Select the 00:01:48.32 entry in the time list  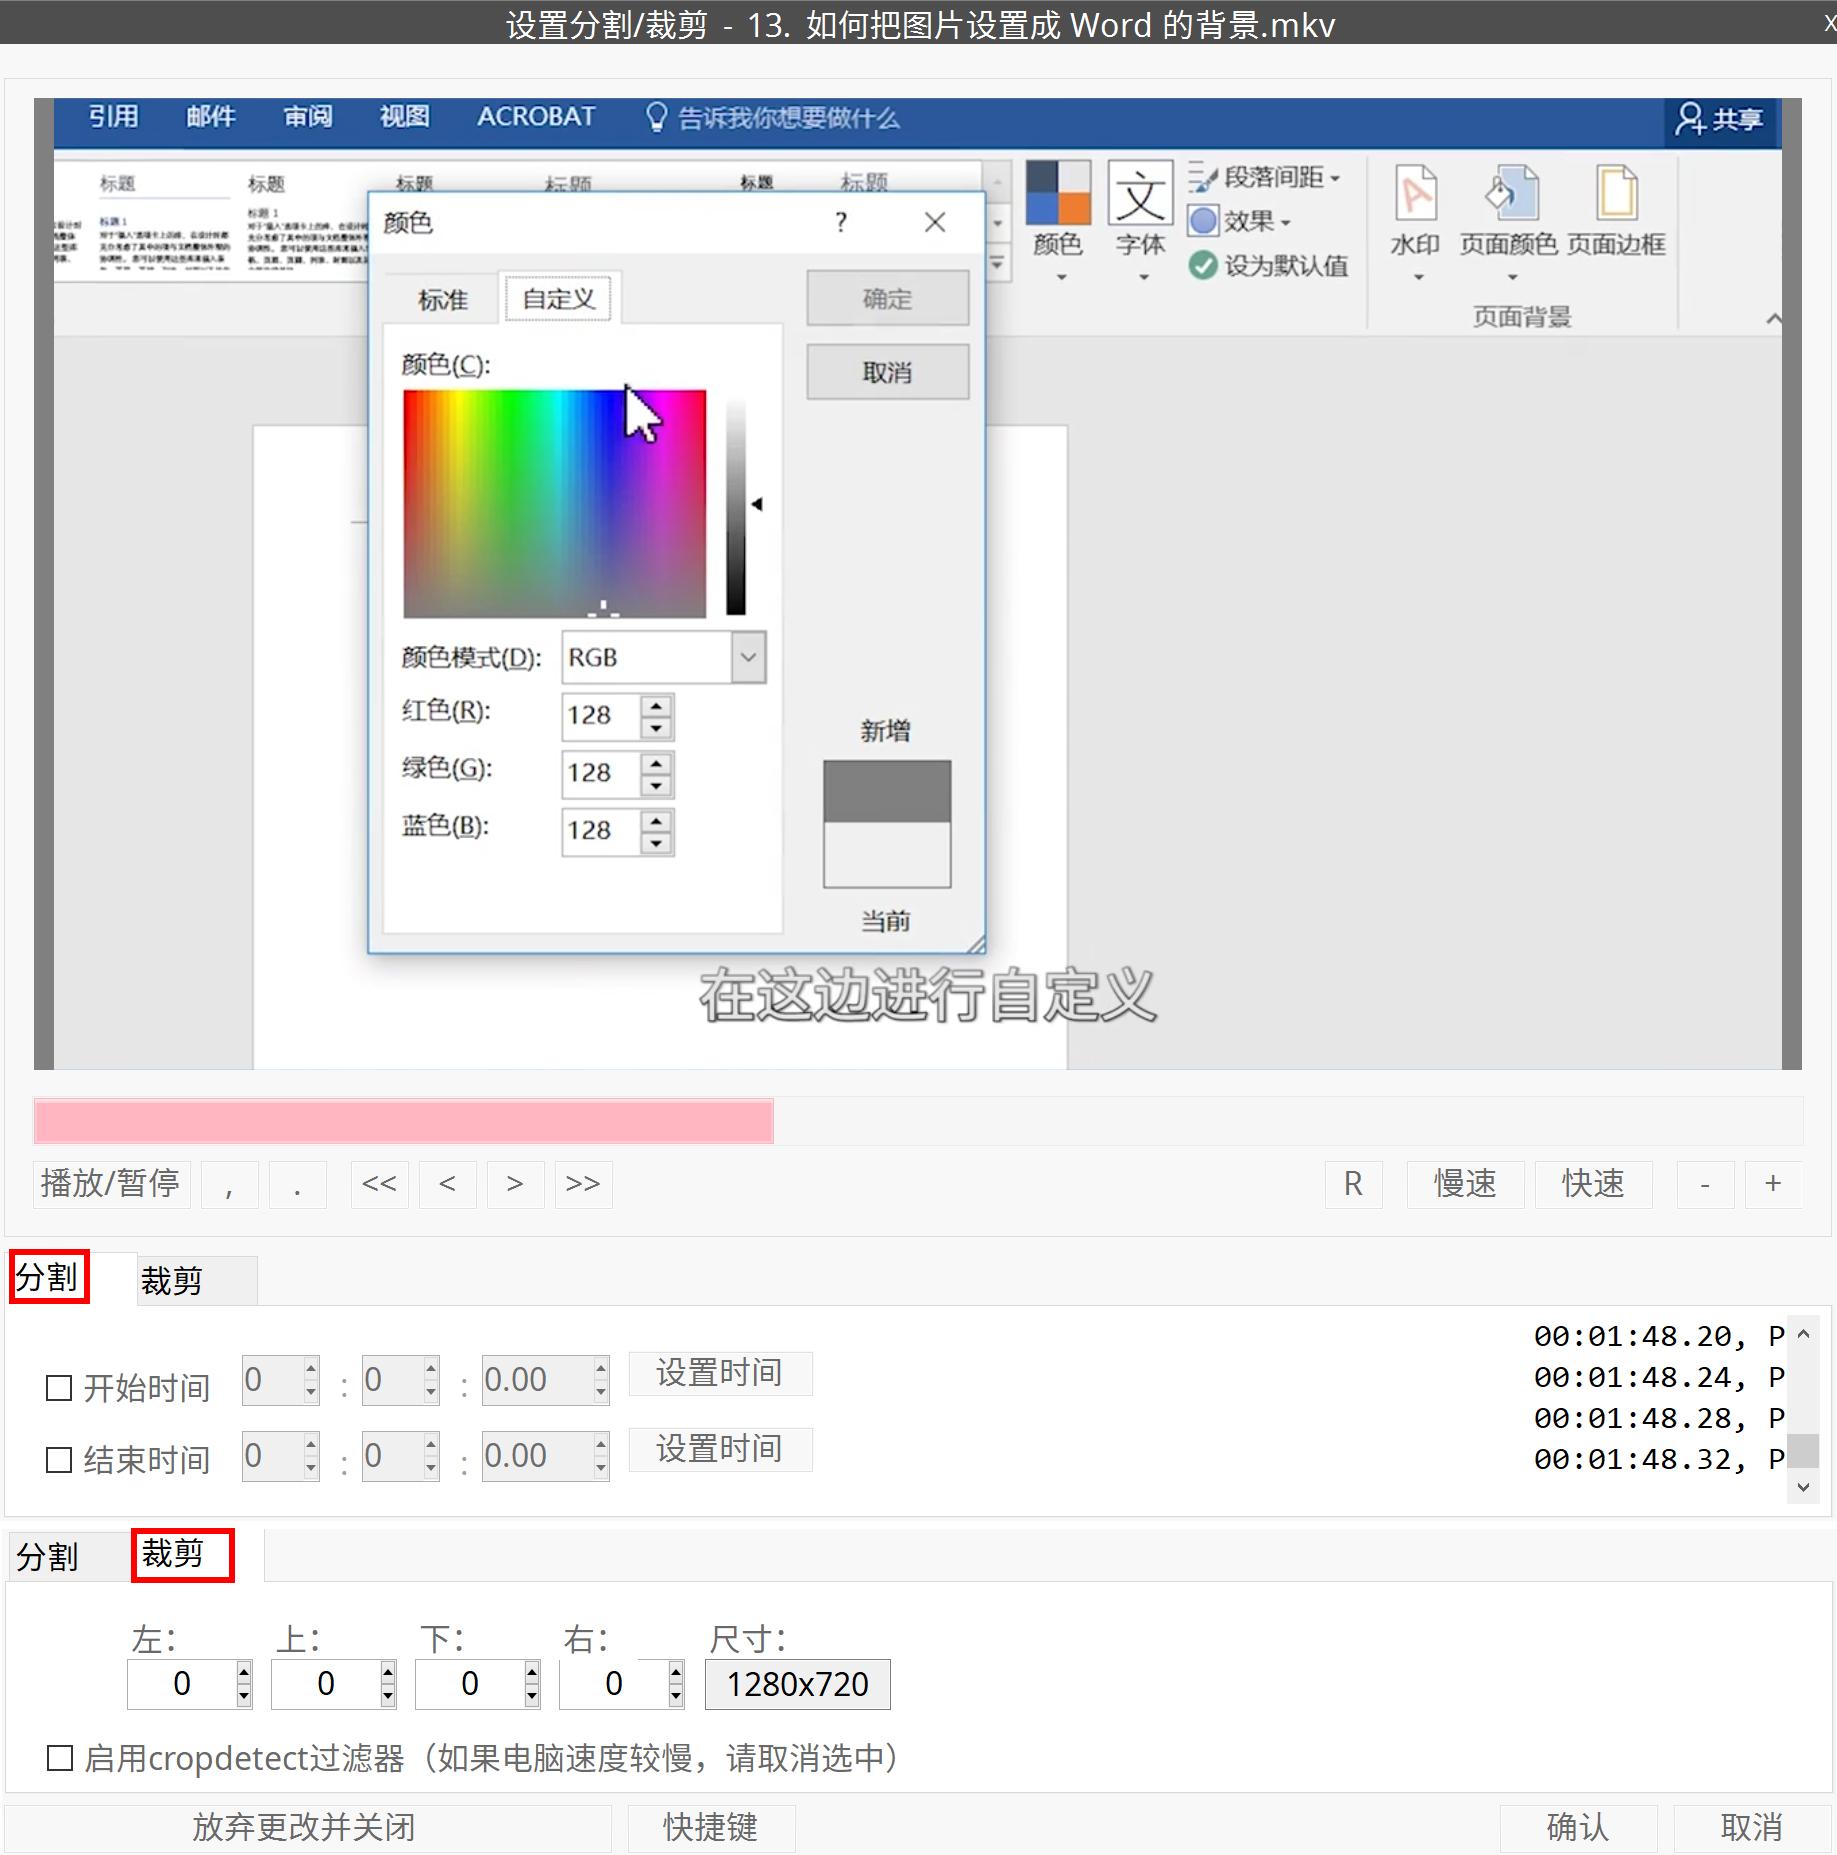pos(1659,1459)
